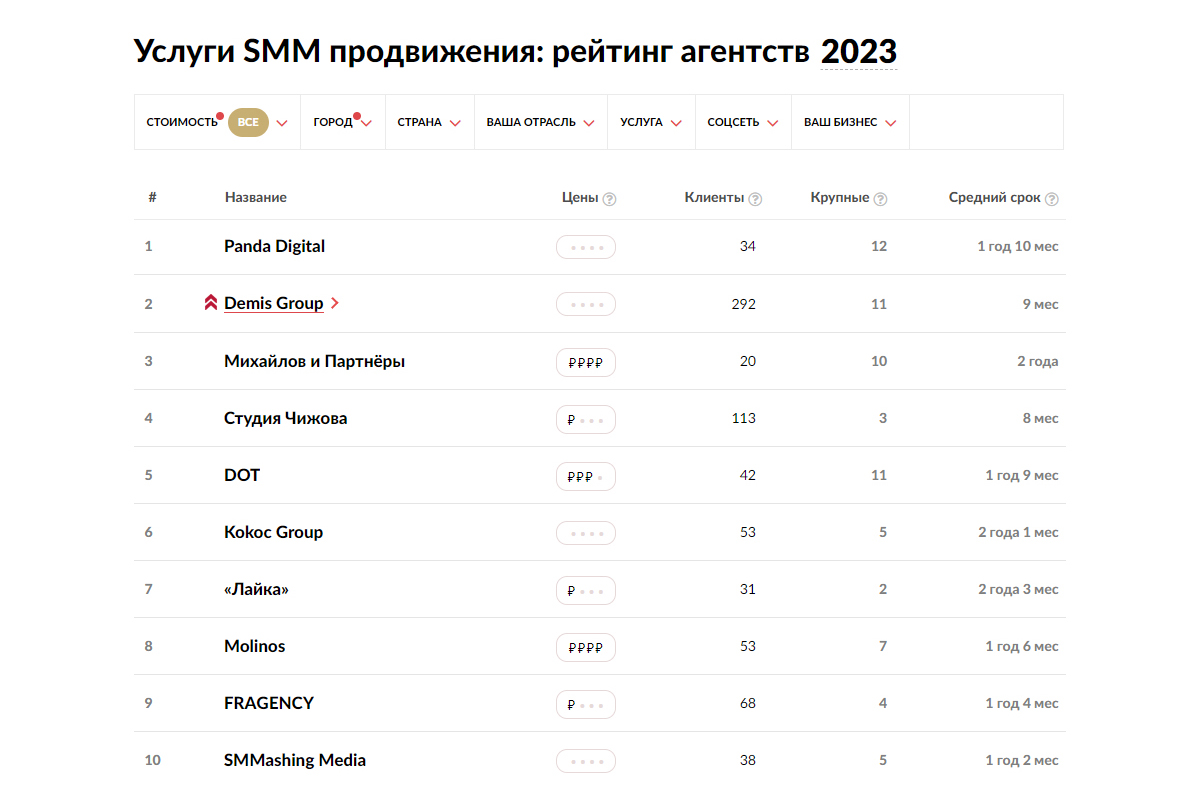This screenshot has width=1200, height=800.
Task: Expand the СОЦСЕТЬ filter dropdown
Action: (742, 121)
